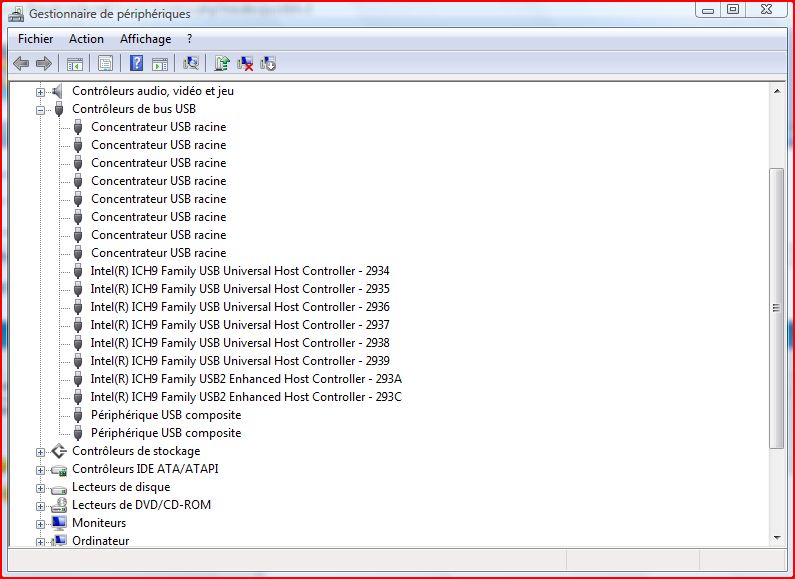Select Contrôleurs de bus USB label
The width and height of the screenshot is (795, 579).
pyautogui.click(x=134, y=109)
